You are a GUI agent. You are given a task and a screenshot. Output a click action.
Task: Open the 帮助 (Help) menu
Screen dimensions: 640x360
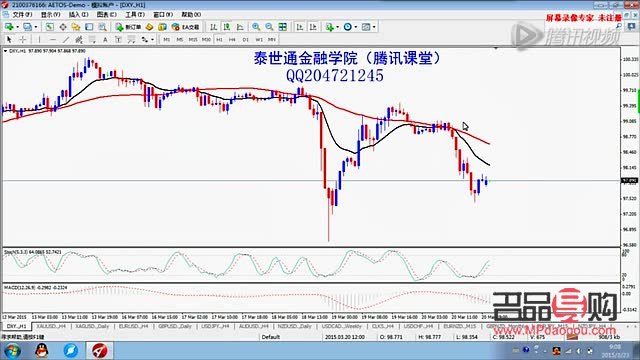point(191,15)
